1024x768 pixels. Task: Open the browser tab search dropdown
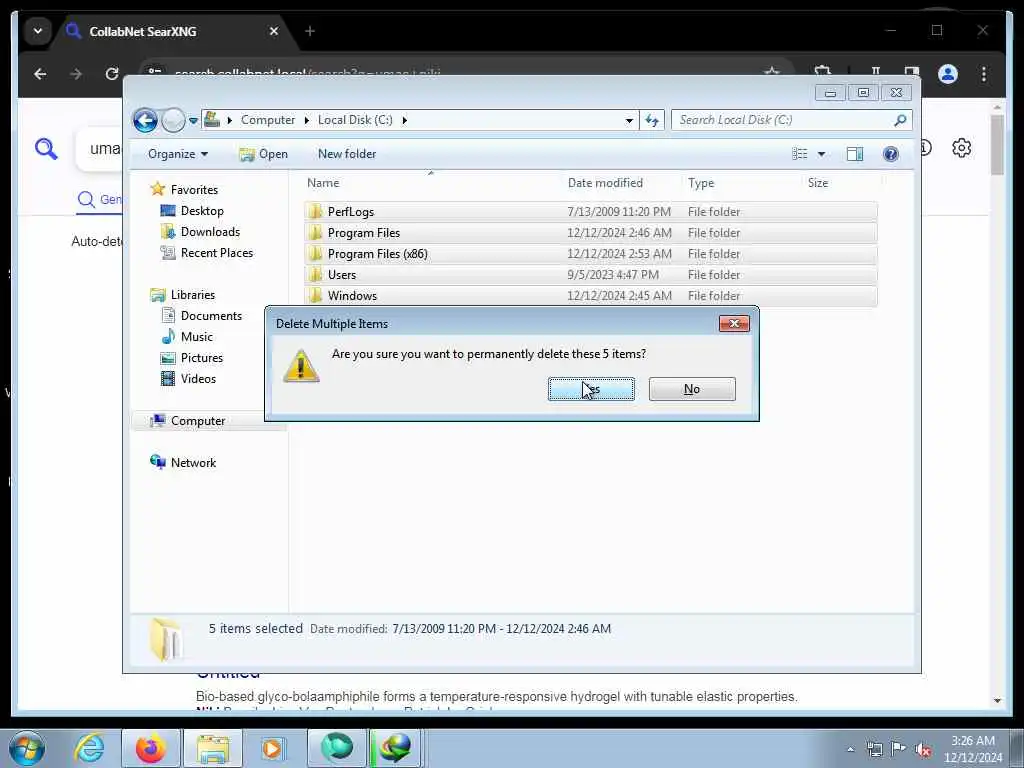[x=38, y=31]
